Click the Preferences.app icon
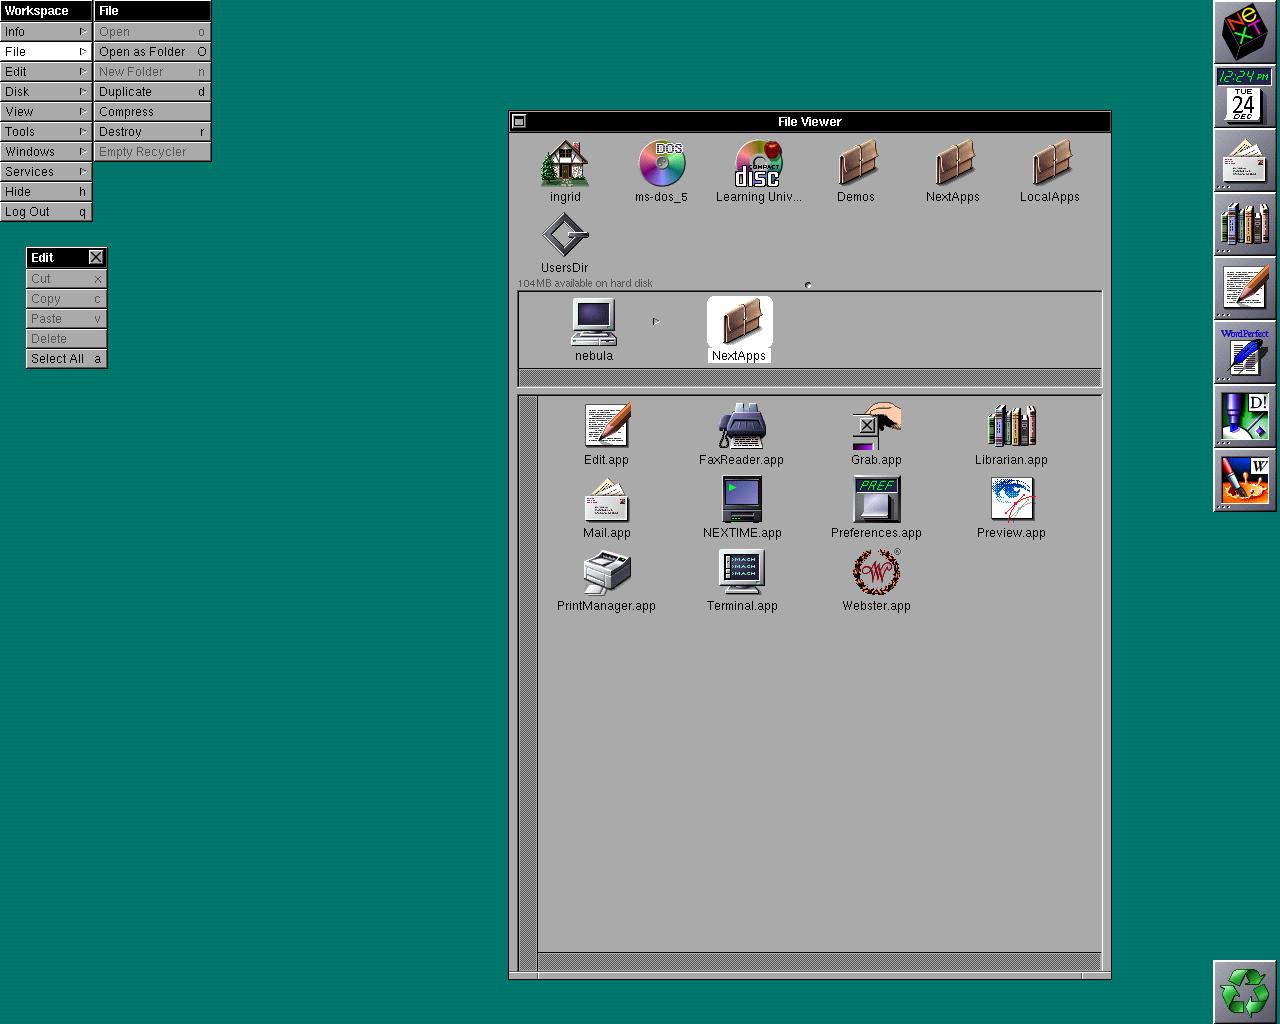The width and height of the screenshot is (1280, 1024). [876, 500]
